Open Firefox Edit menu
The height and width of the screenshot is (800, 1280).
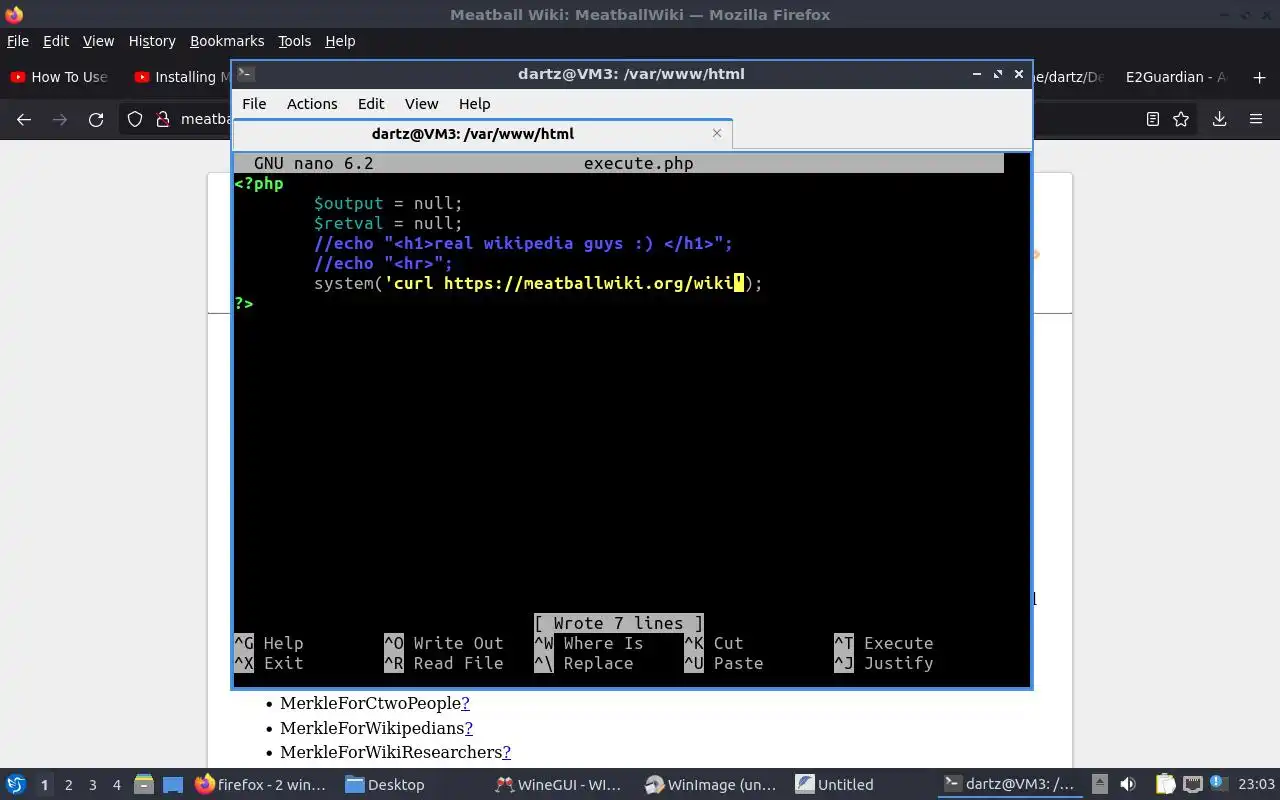[56, 41]
